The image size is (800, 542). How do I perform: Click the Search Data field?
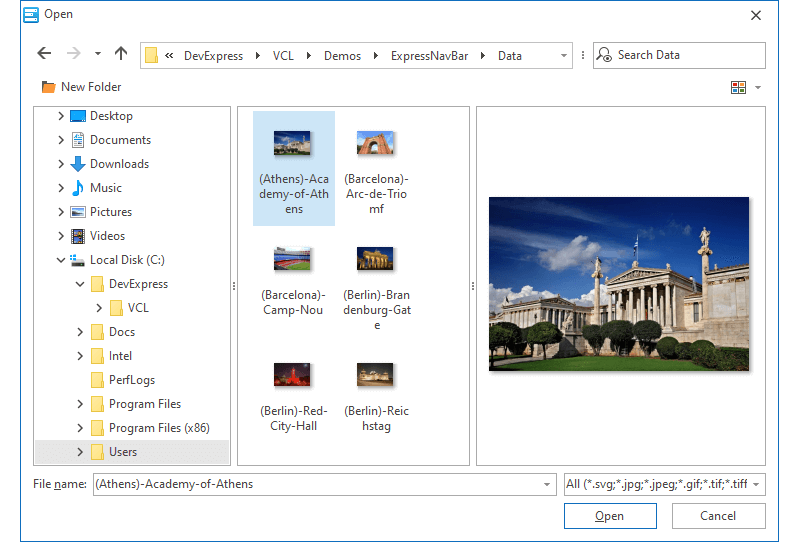tap(687, 55)
